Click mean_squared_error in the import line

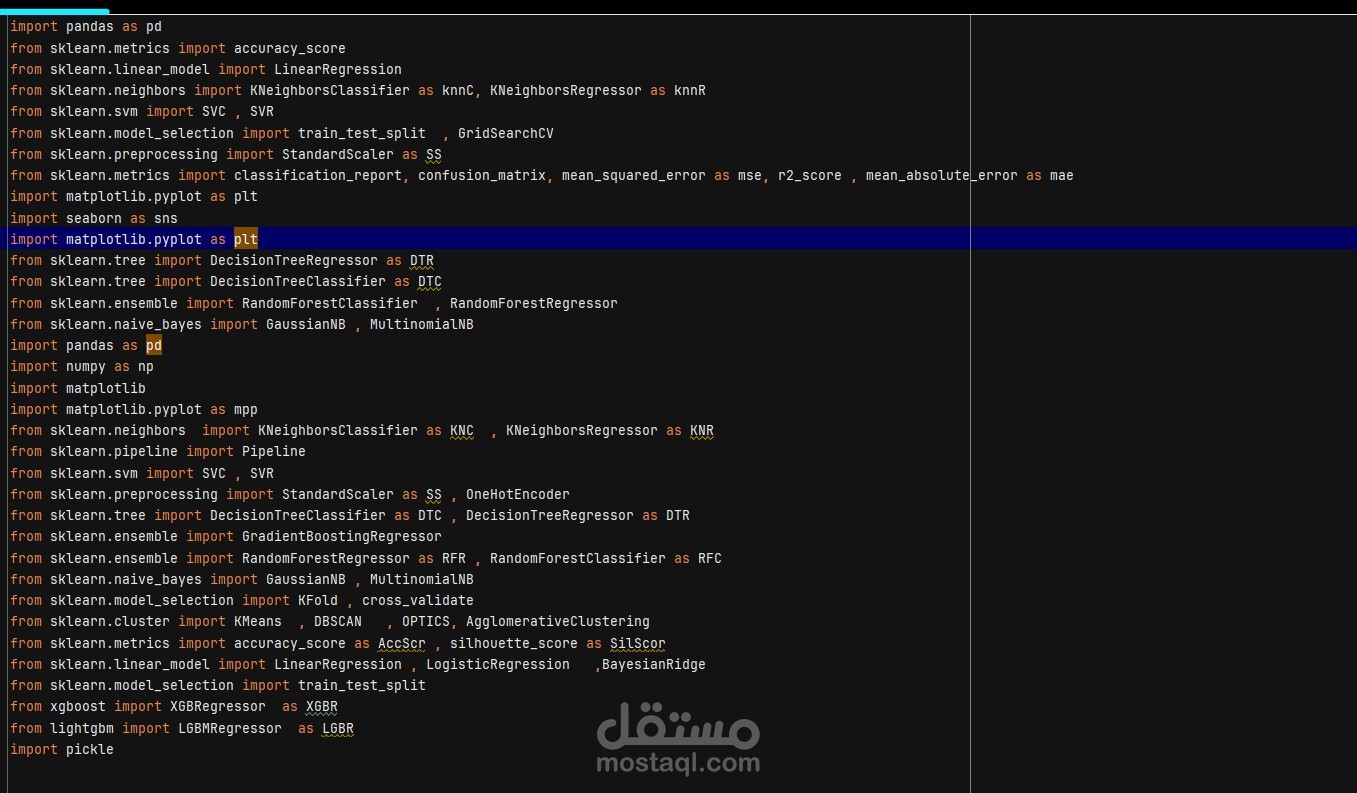634,175
